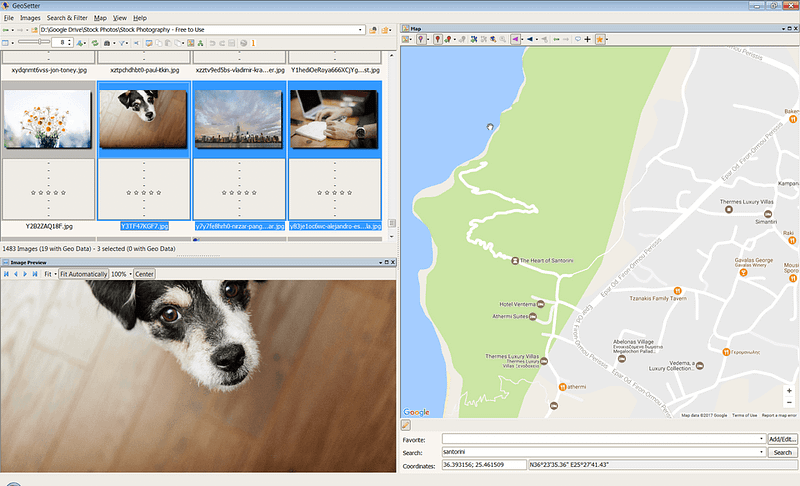Click the thumbnail list vertical scrollbar
This screenshot has height=486, width=800.
coord(392,145)
